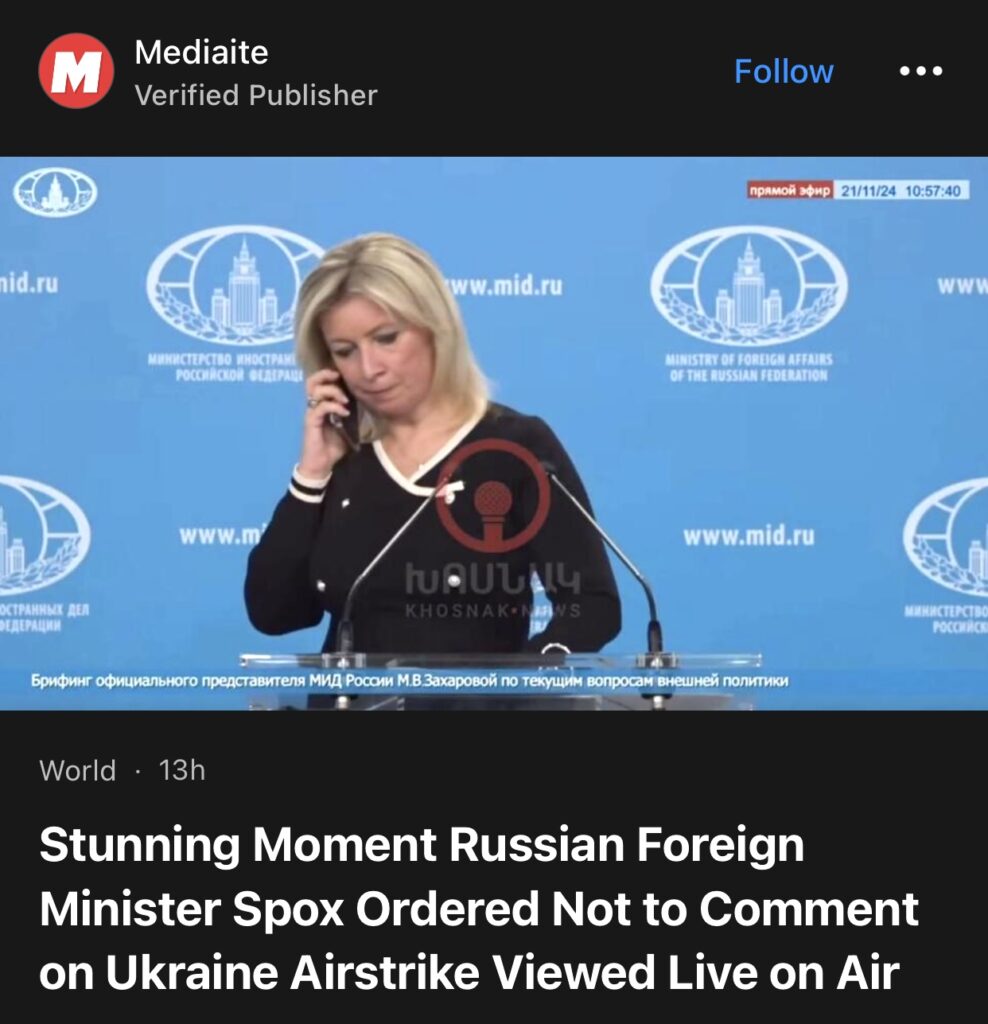The height and width of the screenshot is (1024, 988).
Task: Click the Russian briefing caption at thumbnail bottom
Action: (409, 681)
